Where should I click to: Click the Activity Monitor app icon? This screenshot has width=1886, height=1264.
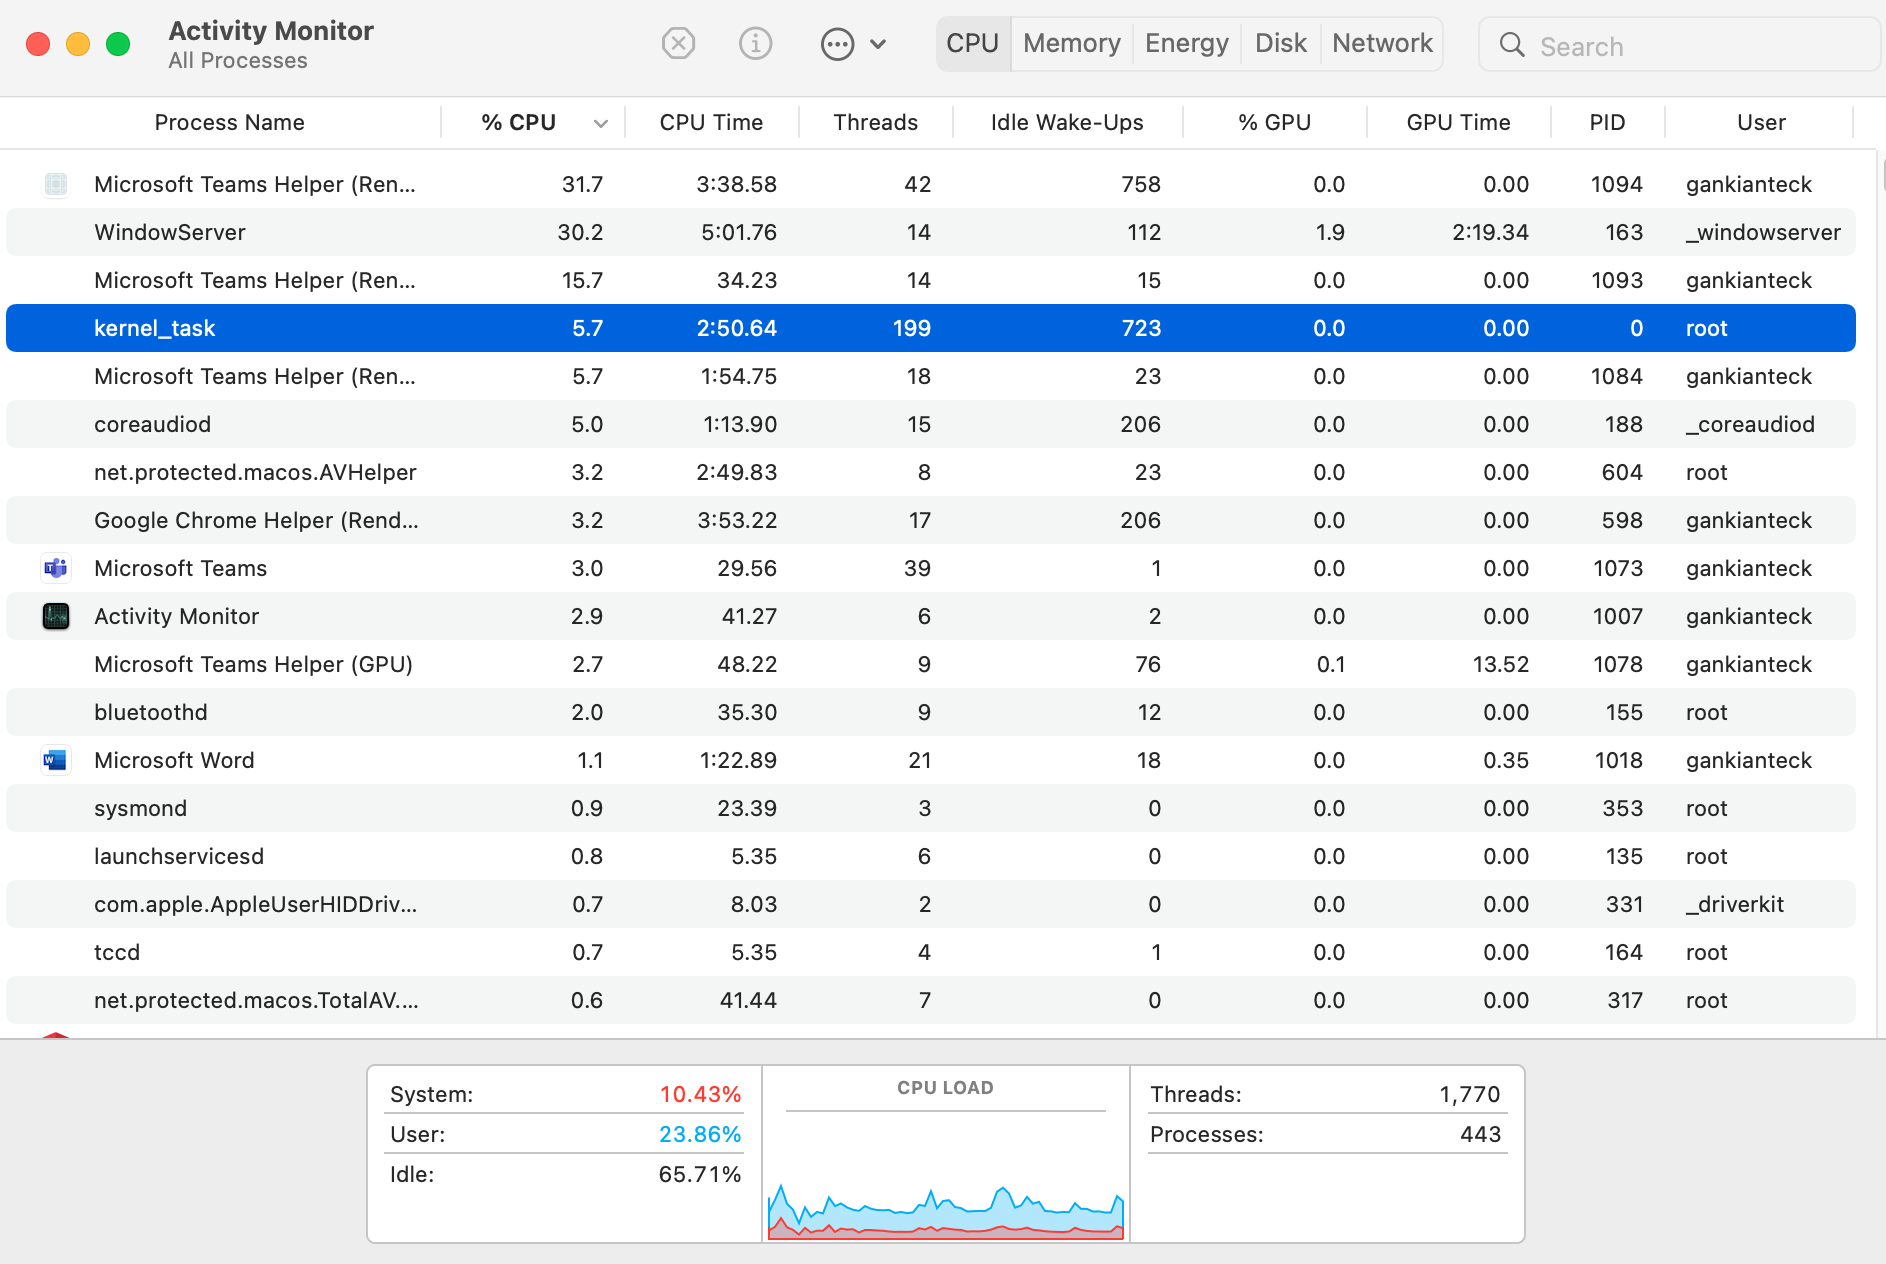tap(56, 616)
